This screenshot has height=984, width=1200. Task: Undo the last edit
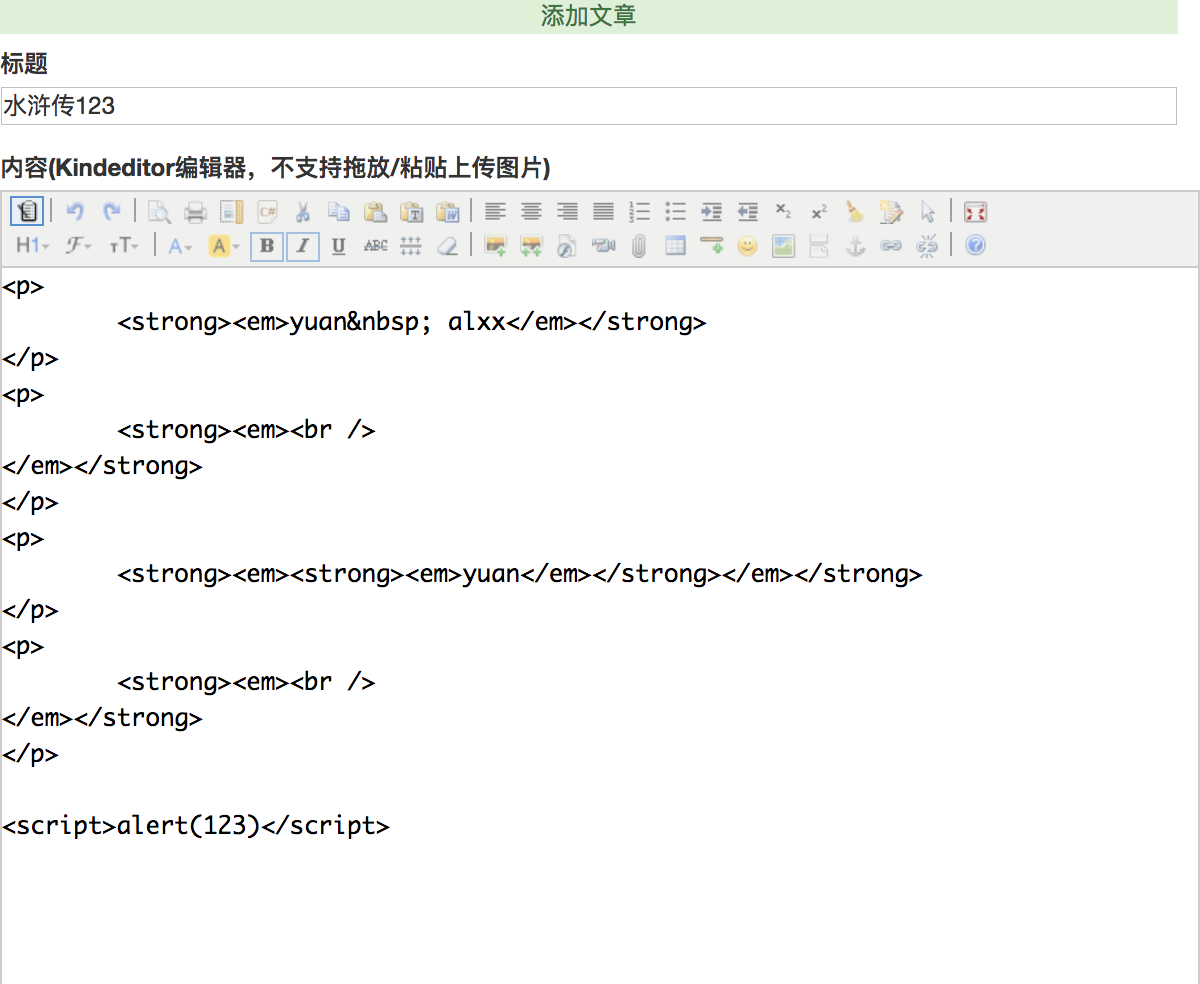(x=75, y=211)
